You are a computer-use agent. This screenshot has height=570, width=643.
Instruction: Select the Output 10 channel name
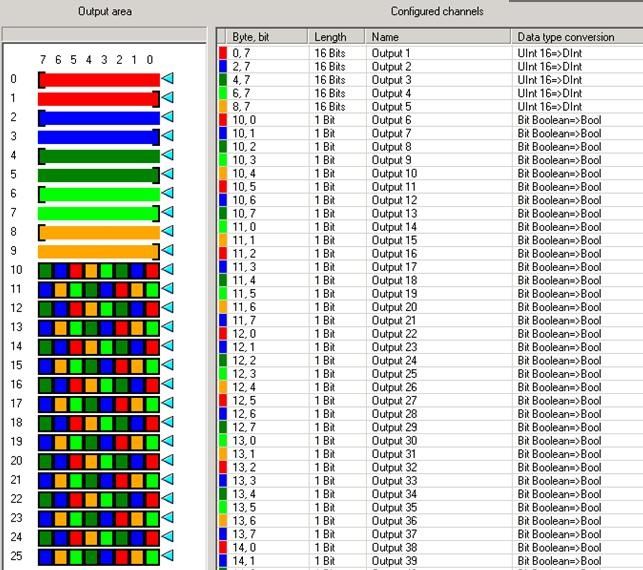[x=394, y=173]
